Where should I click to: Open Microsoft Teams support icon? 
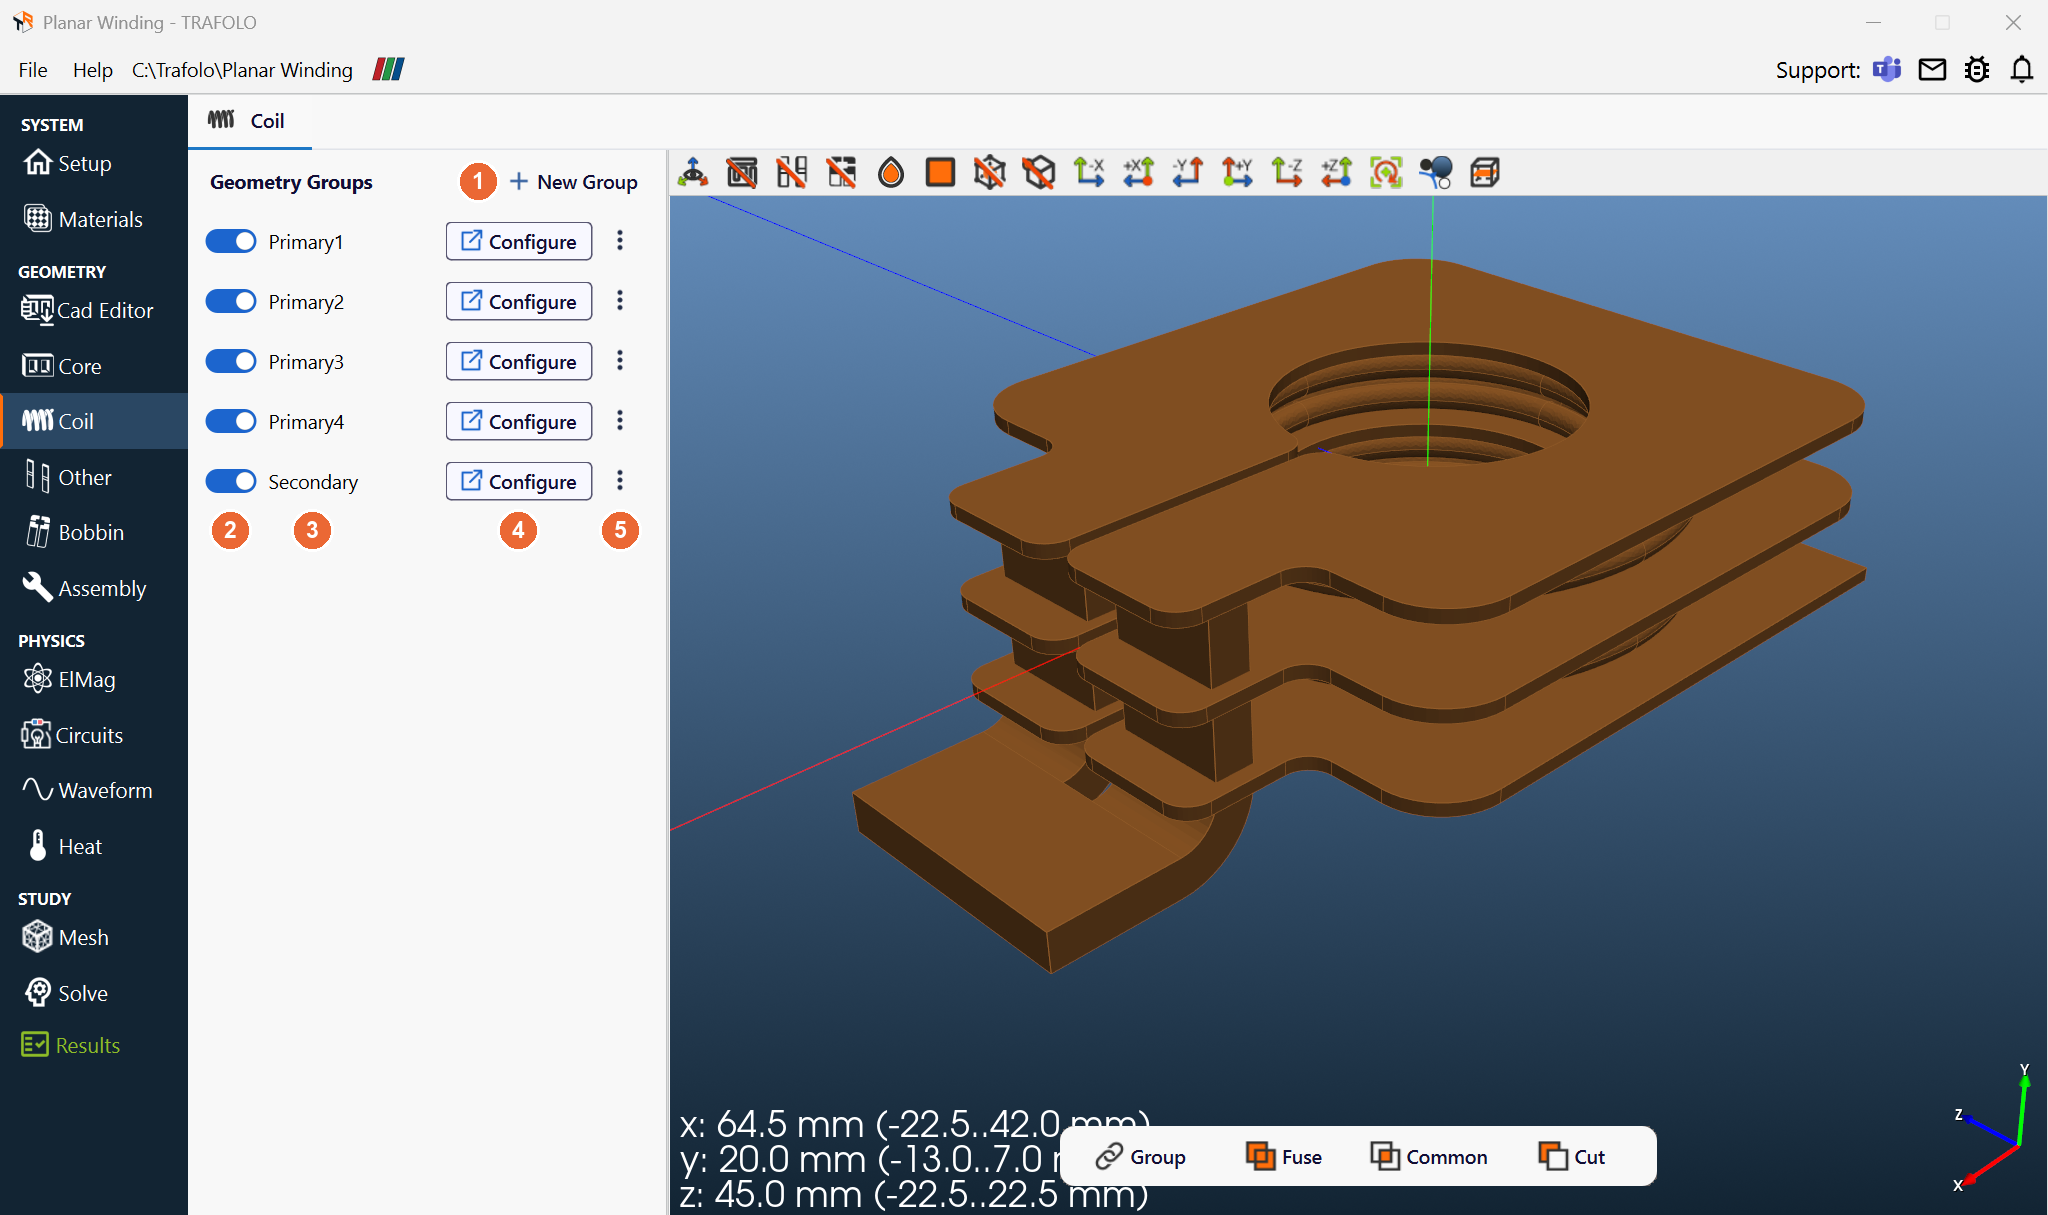tap(1887, 69)
